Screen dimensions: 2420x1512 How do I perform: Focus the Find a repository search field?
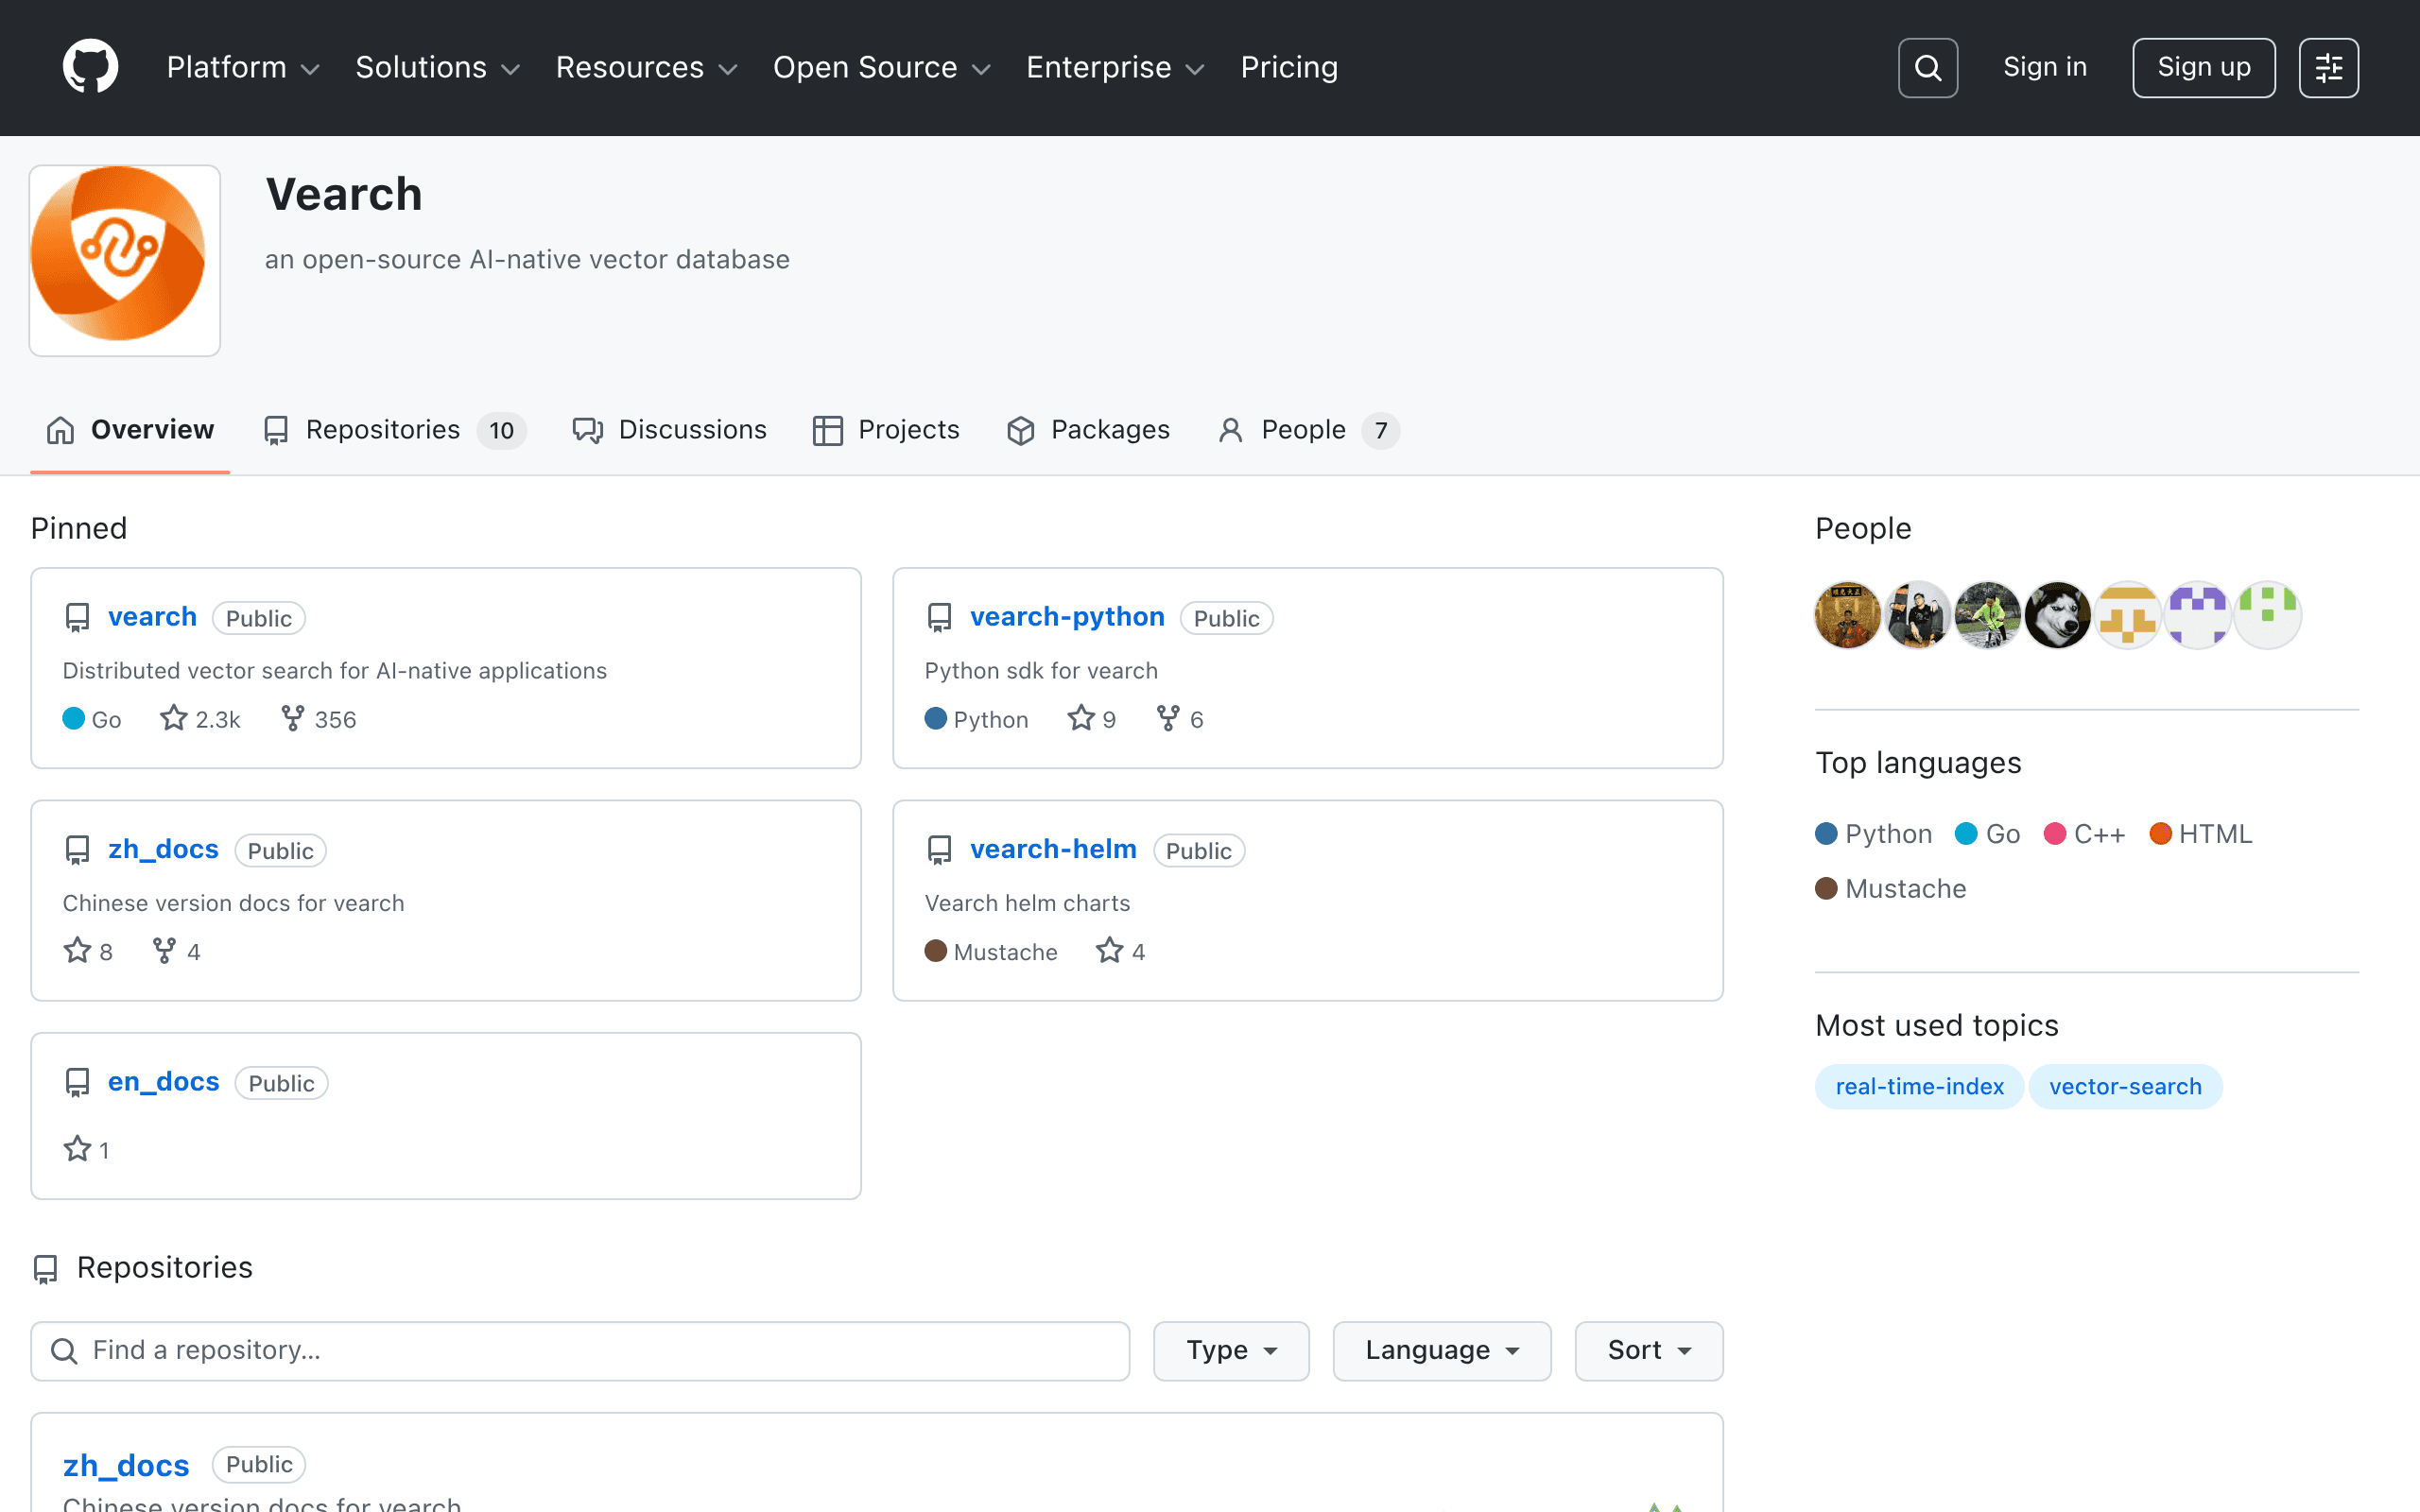[580, 1350]
